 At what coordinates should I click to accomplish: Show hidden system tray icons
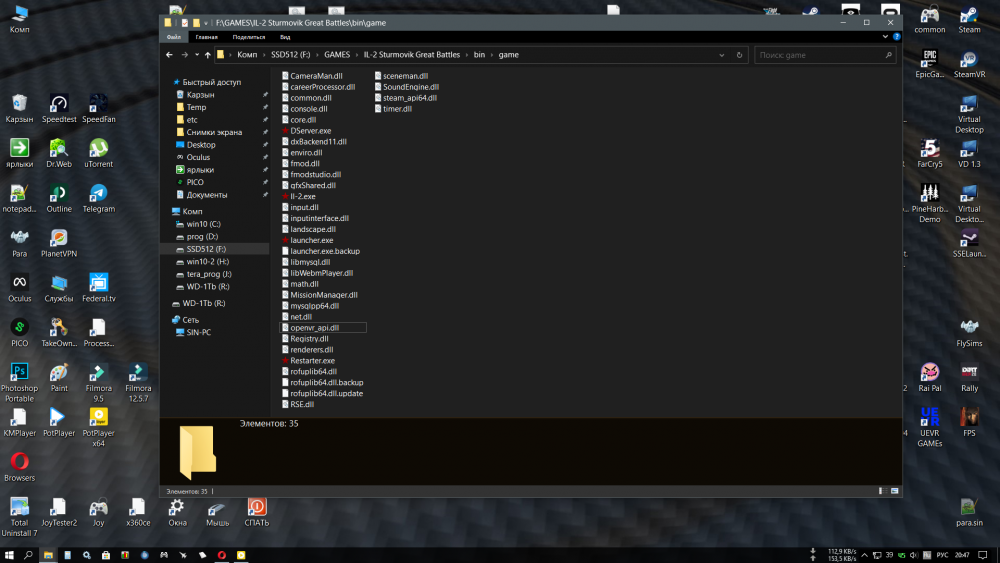coord(864,555)
